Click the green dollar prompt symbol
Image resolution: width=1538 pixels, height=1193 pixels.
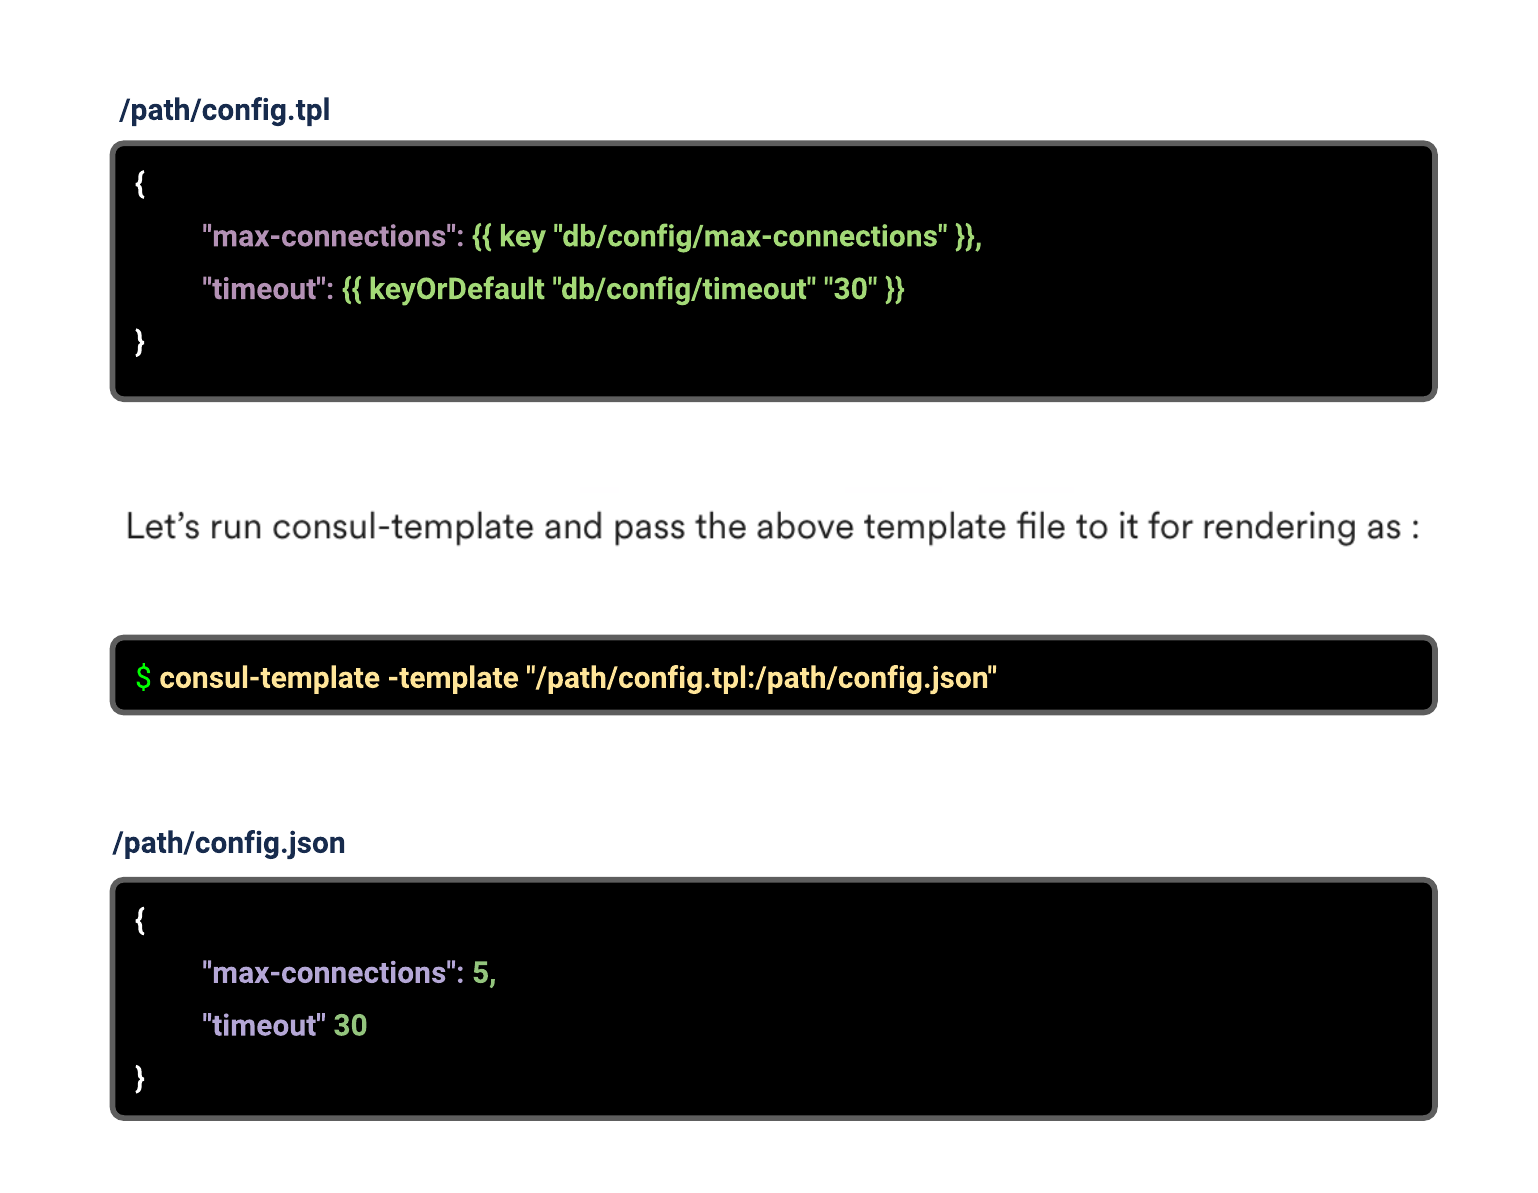144,678
